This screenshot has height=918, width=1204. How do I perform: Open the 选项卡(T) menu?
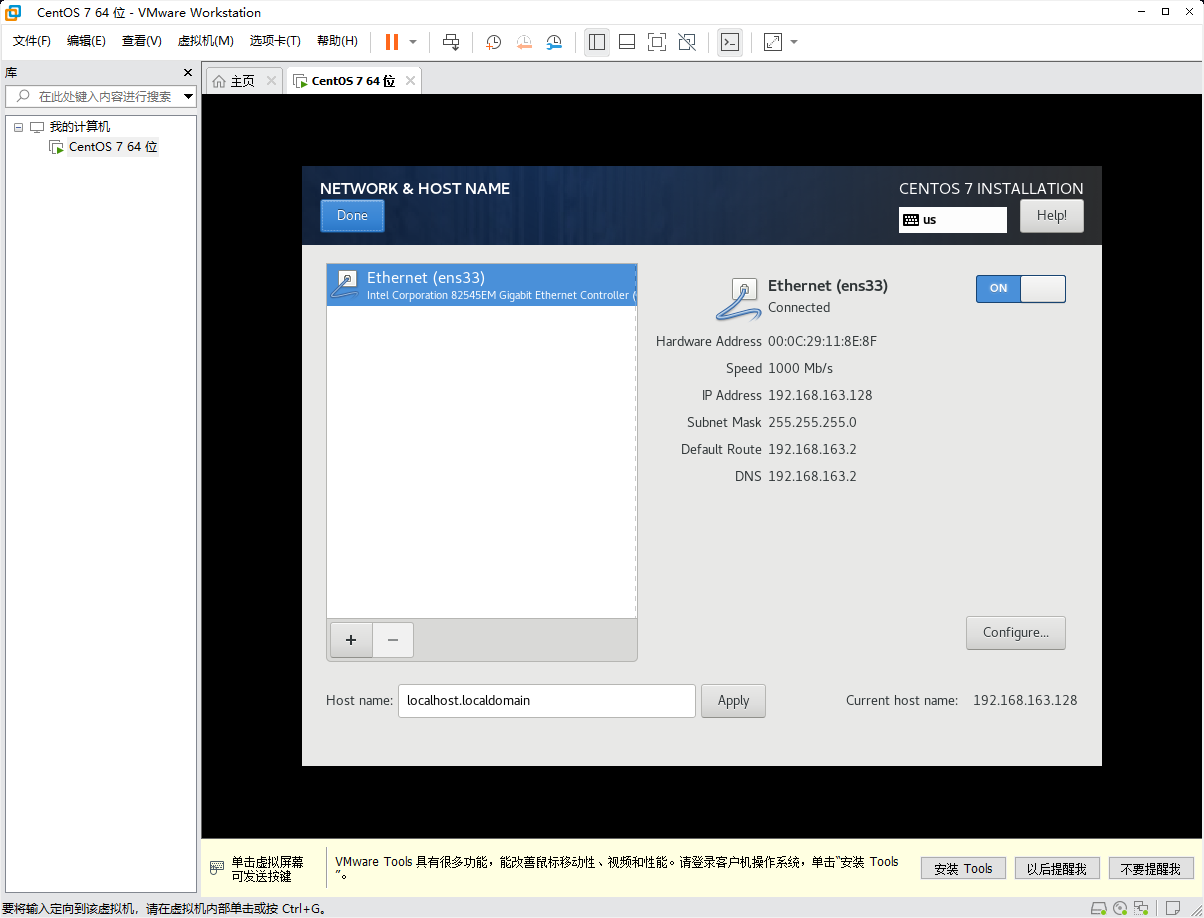point(275,41)
